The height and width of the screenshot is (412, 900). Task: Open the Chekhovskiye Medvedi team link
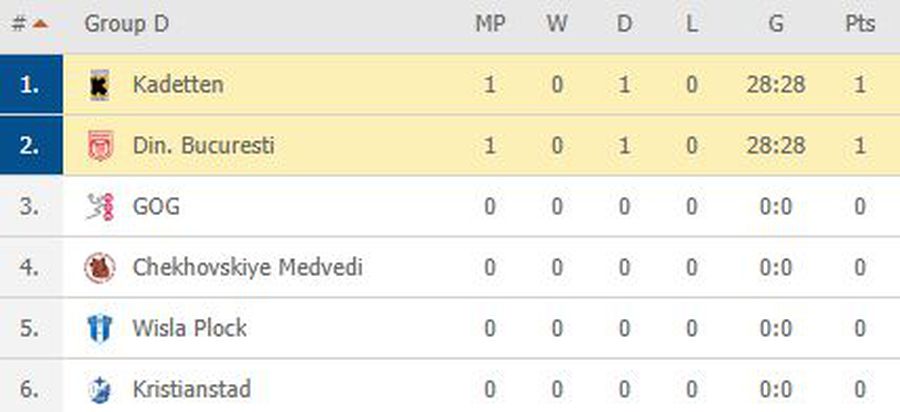pyautogui.click(x=247, y=267)
